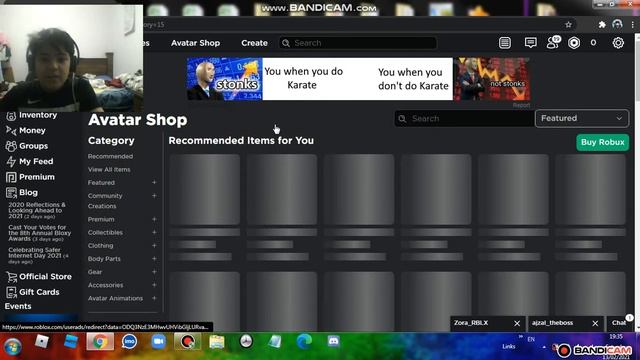This screenshot has height=360, width=640.
Task: Open Celebrating Safer Internet Day 2021 post
Action: pos(38,256)
